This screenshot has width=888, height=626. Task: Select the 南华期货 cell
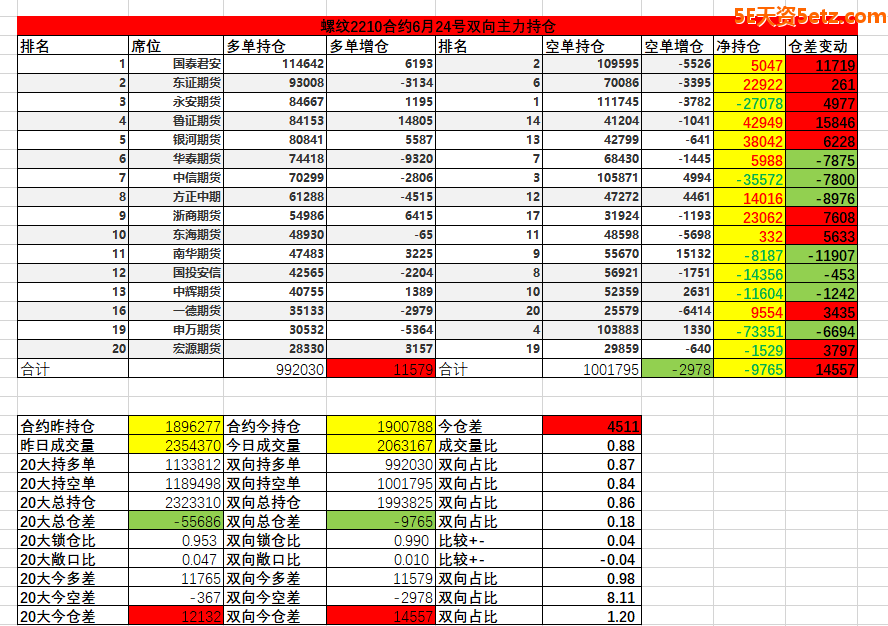click(176, 254)
